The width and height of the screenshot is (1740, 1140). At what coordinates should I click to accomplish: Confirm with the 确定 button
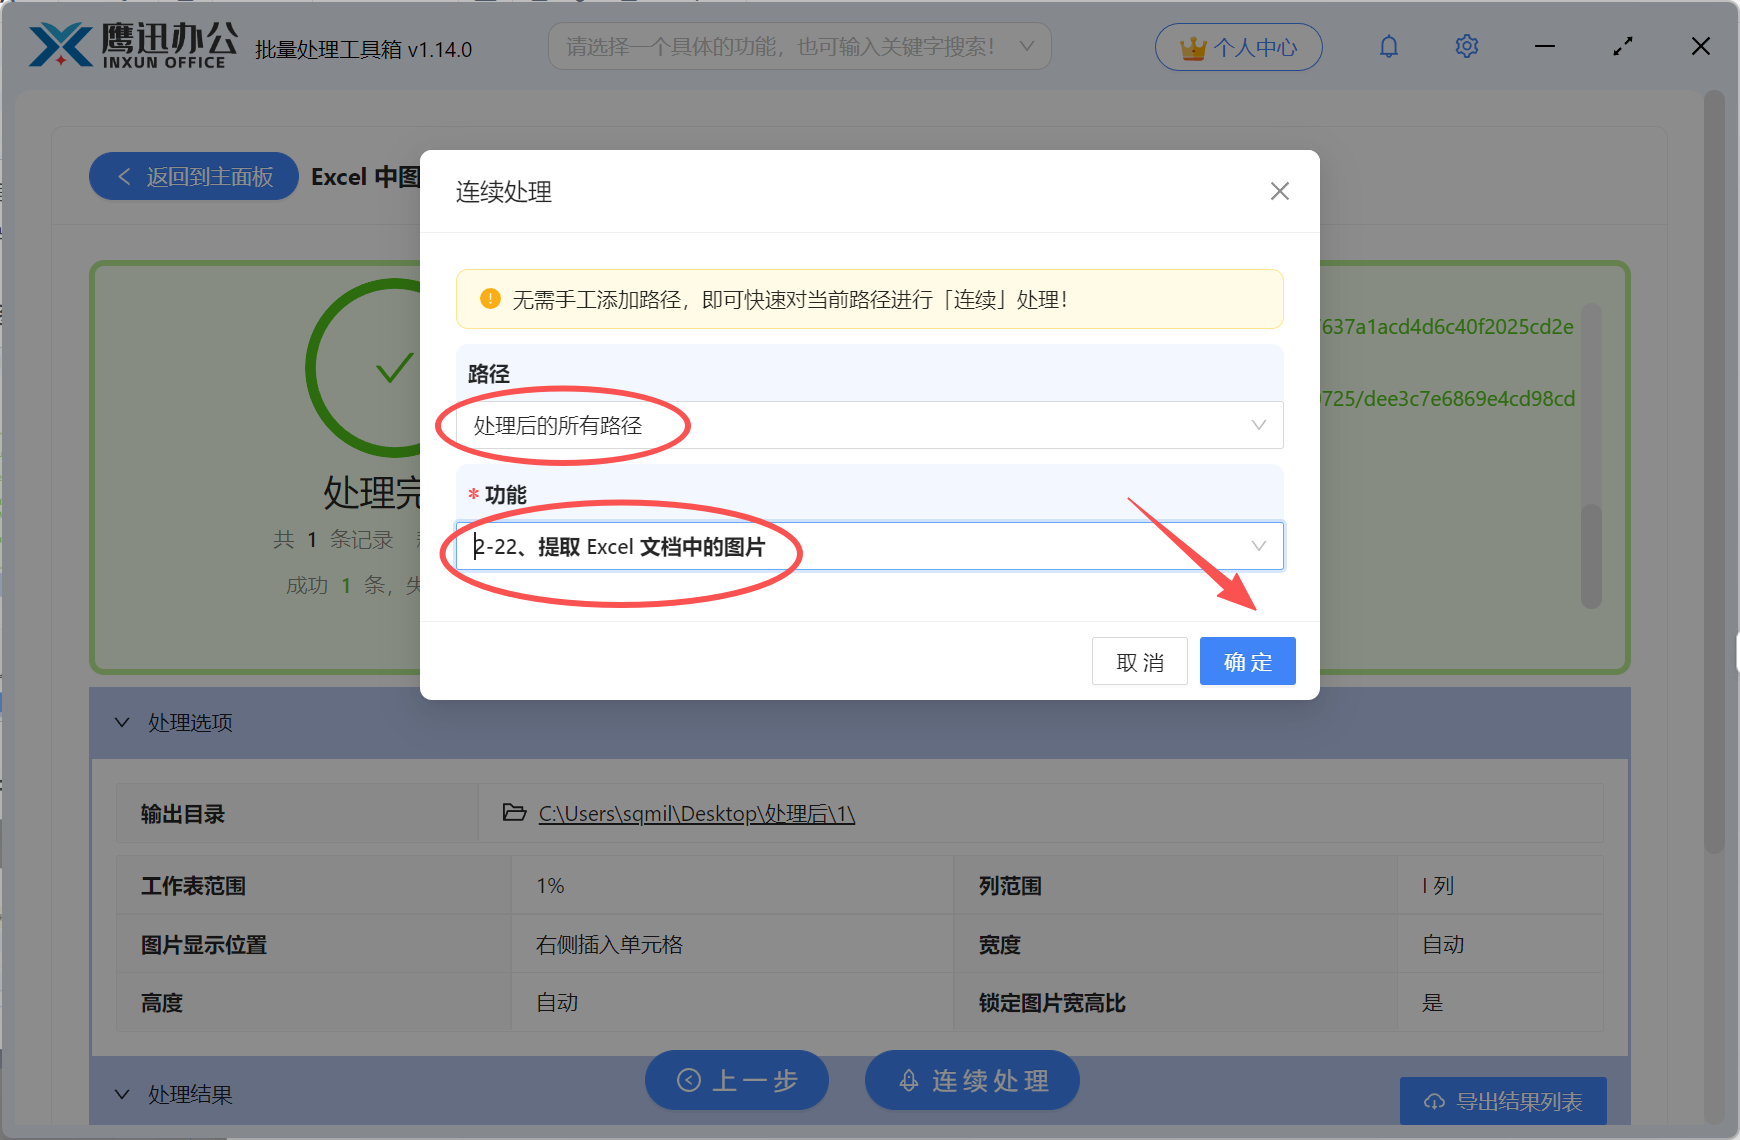1247,661
